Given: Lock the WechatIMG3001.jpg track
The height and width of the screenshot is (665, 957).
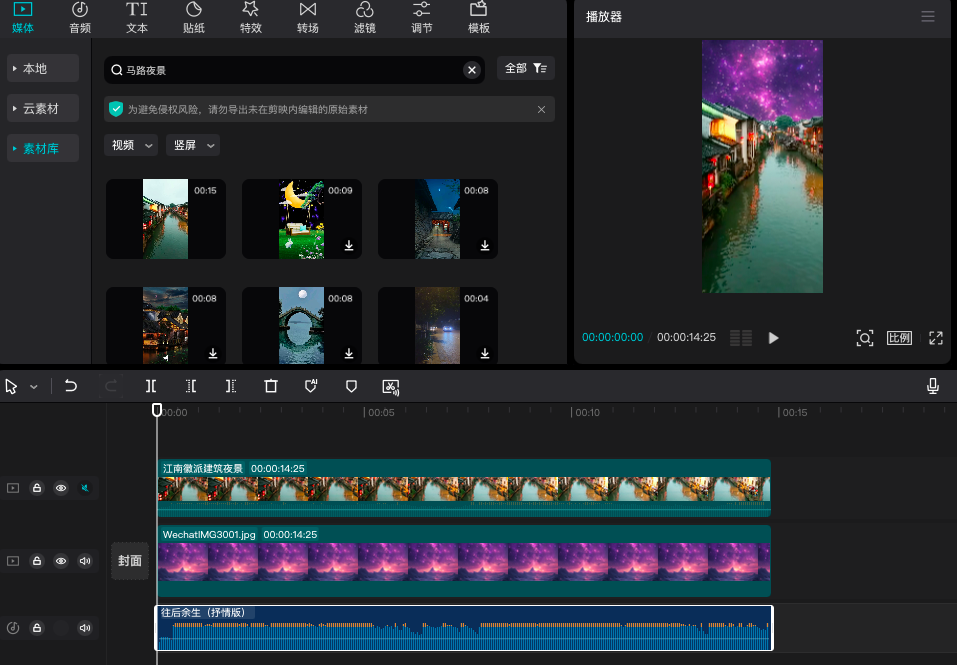Looking at the screenshot, I should tap(37, 561).
